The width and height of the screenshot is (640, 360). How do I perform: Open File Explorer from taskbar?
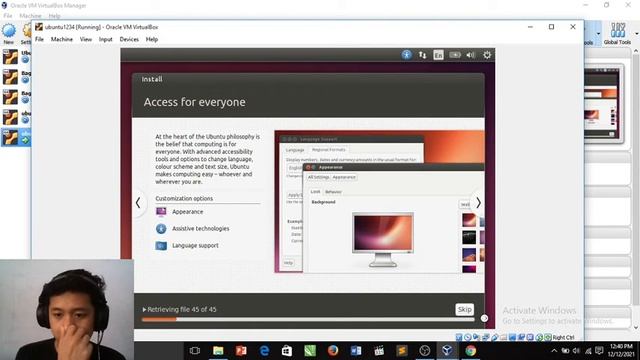click(x=218, y=351)
